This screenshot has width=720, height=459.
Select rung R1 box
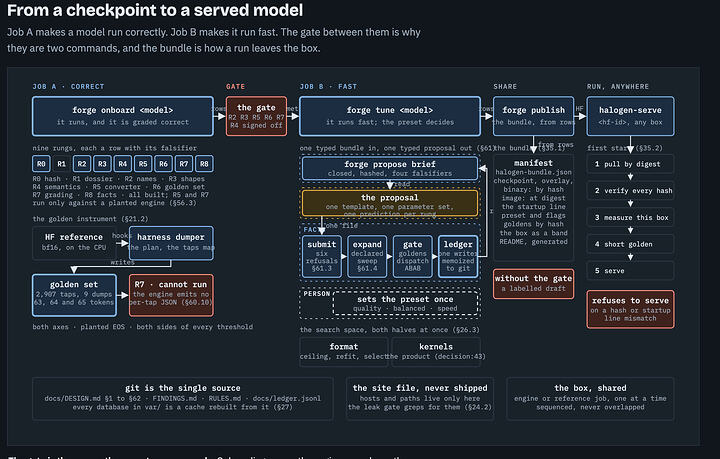62,164
